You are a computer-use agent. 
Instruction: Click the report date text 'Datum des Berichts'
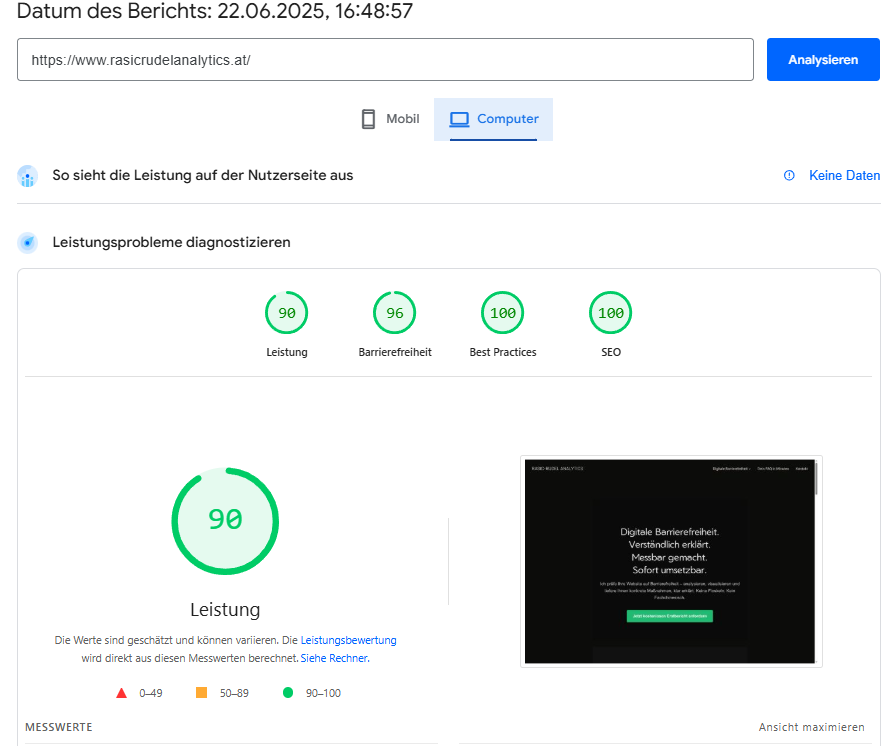215,11
